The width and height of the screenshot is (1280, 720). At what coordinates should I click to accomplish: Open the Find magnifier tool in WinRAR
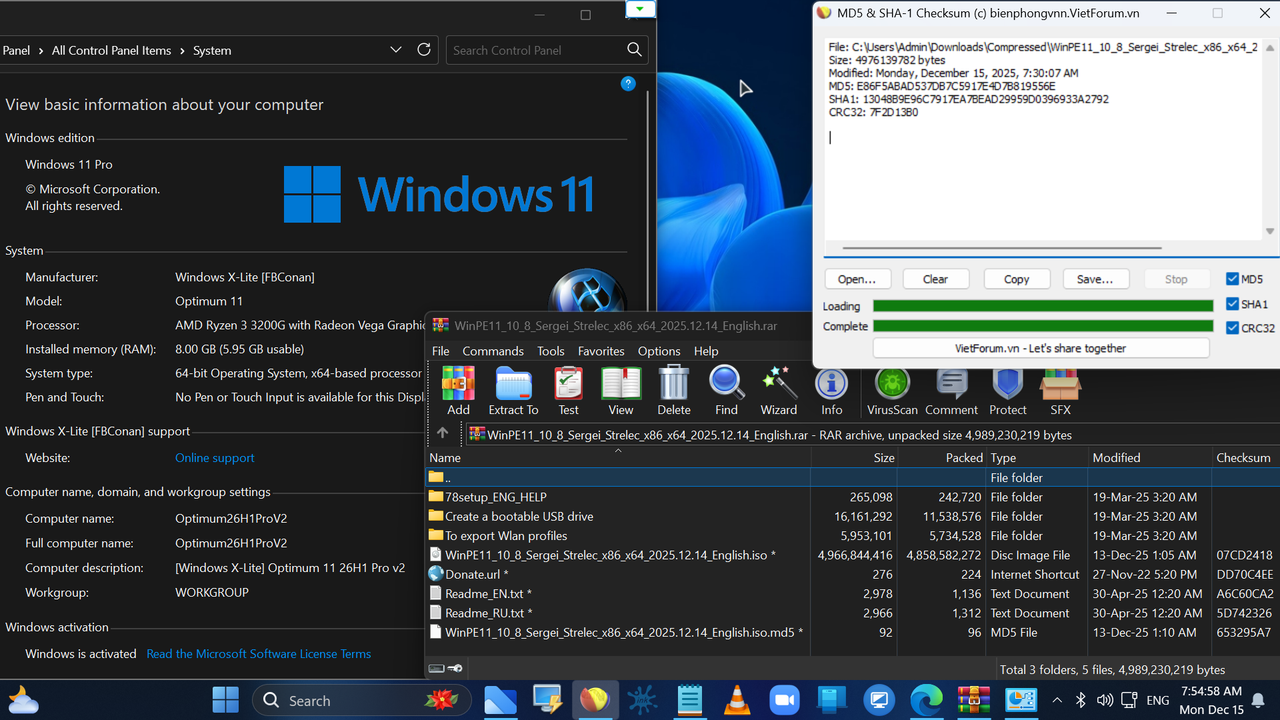(x=726, y=390)
